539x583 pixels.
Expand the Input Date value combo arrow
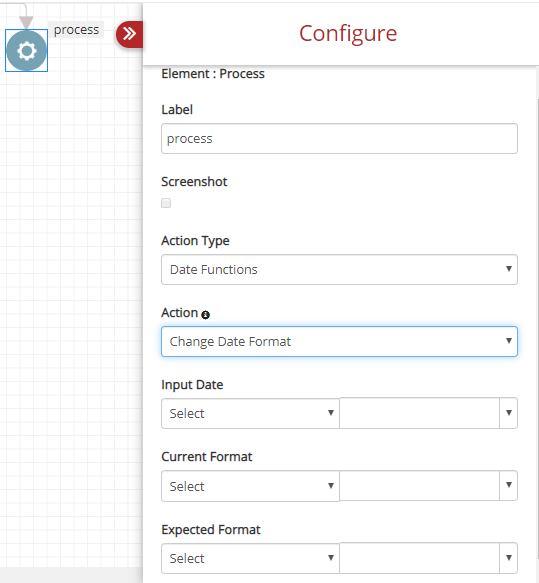pos(509,413)
